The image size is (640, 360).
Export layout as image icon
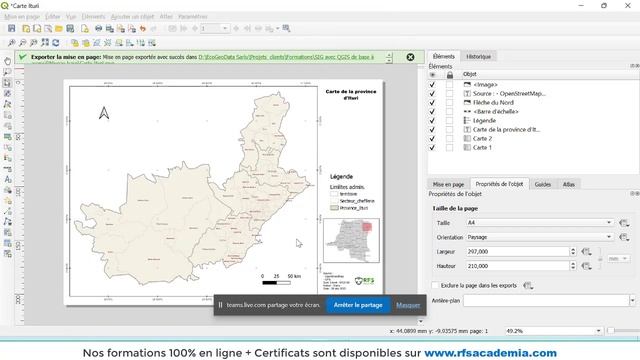pos(109,28)
